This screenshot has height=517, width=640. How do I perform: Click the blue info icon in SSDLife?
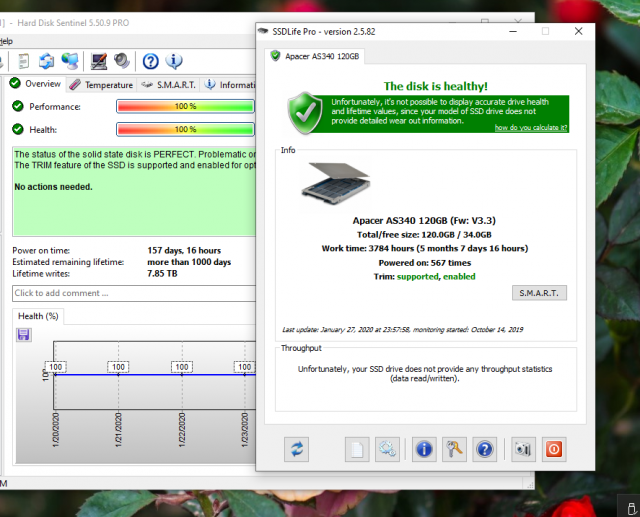click(x=423, y=449)
